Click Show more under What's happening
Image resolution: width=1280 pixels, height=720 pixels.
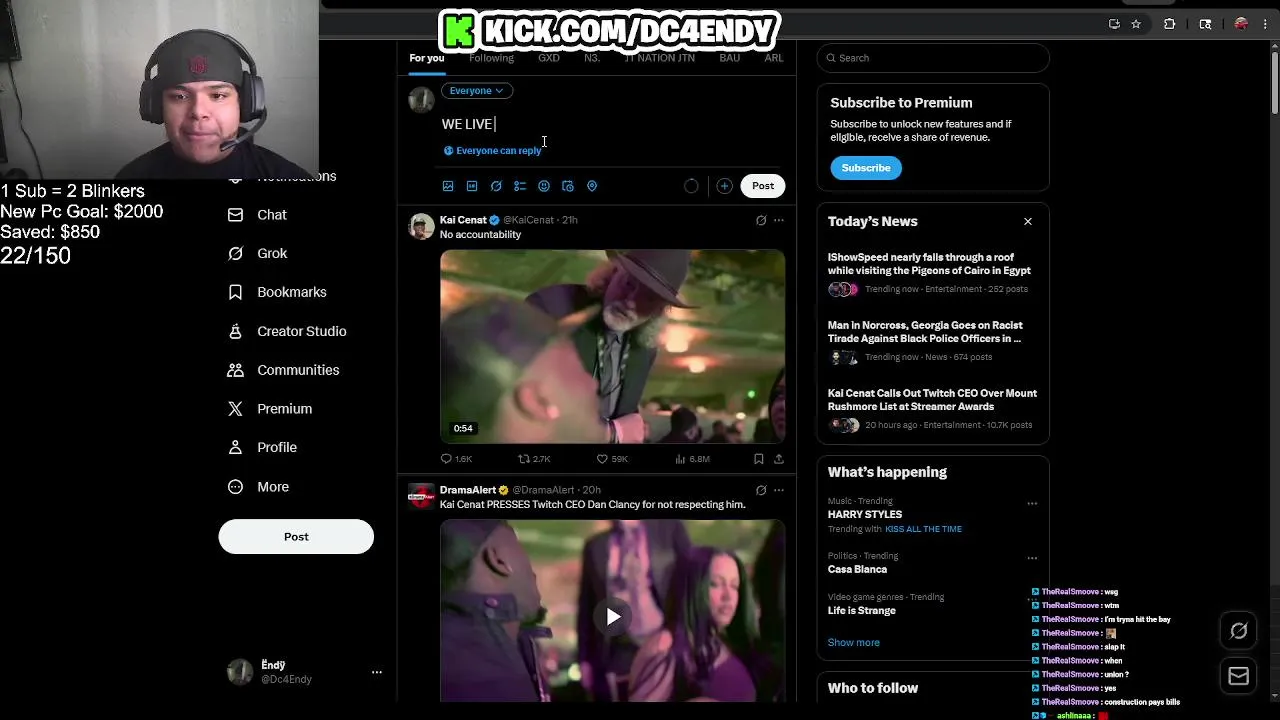(854, 643)
